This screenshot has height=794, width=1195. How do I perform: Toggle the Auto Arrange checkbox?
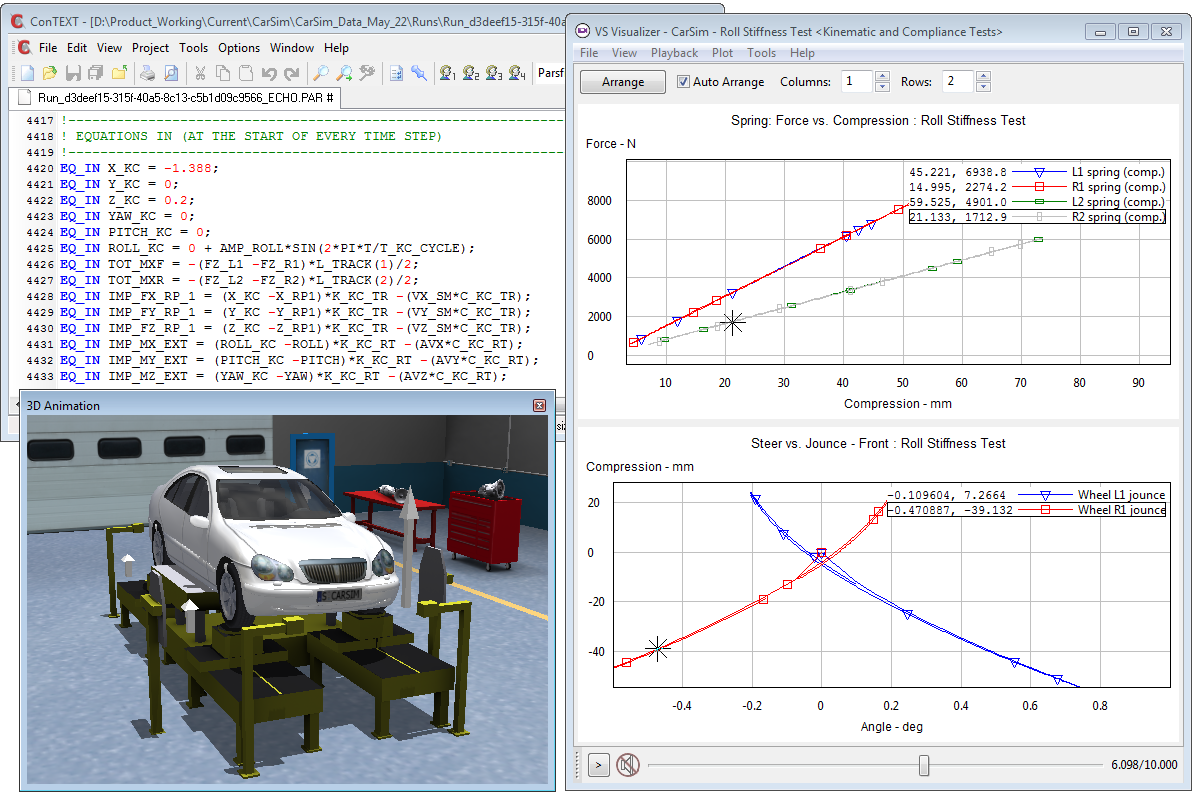tap(684, 82)
